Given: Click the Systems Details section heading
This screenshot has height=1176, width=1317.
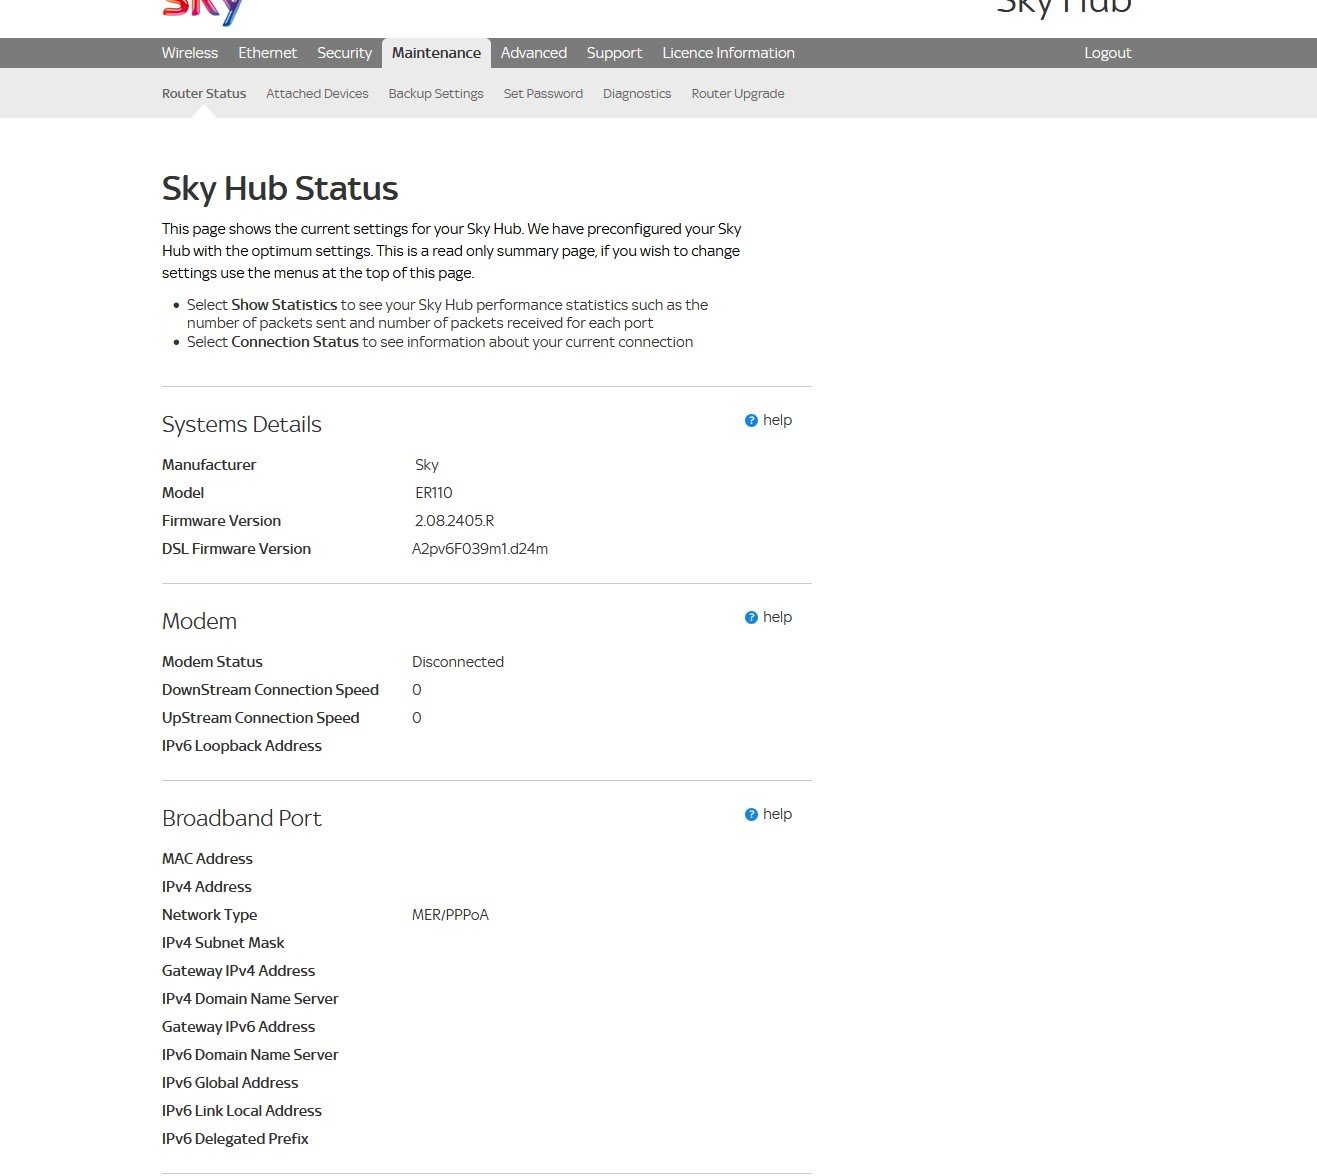Looking at the screenshot, I should click(x=242, y=424).
